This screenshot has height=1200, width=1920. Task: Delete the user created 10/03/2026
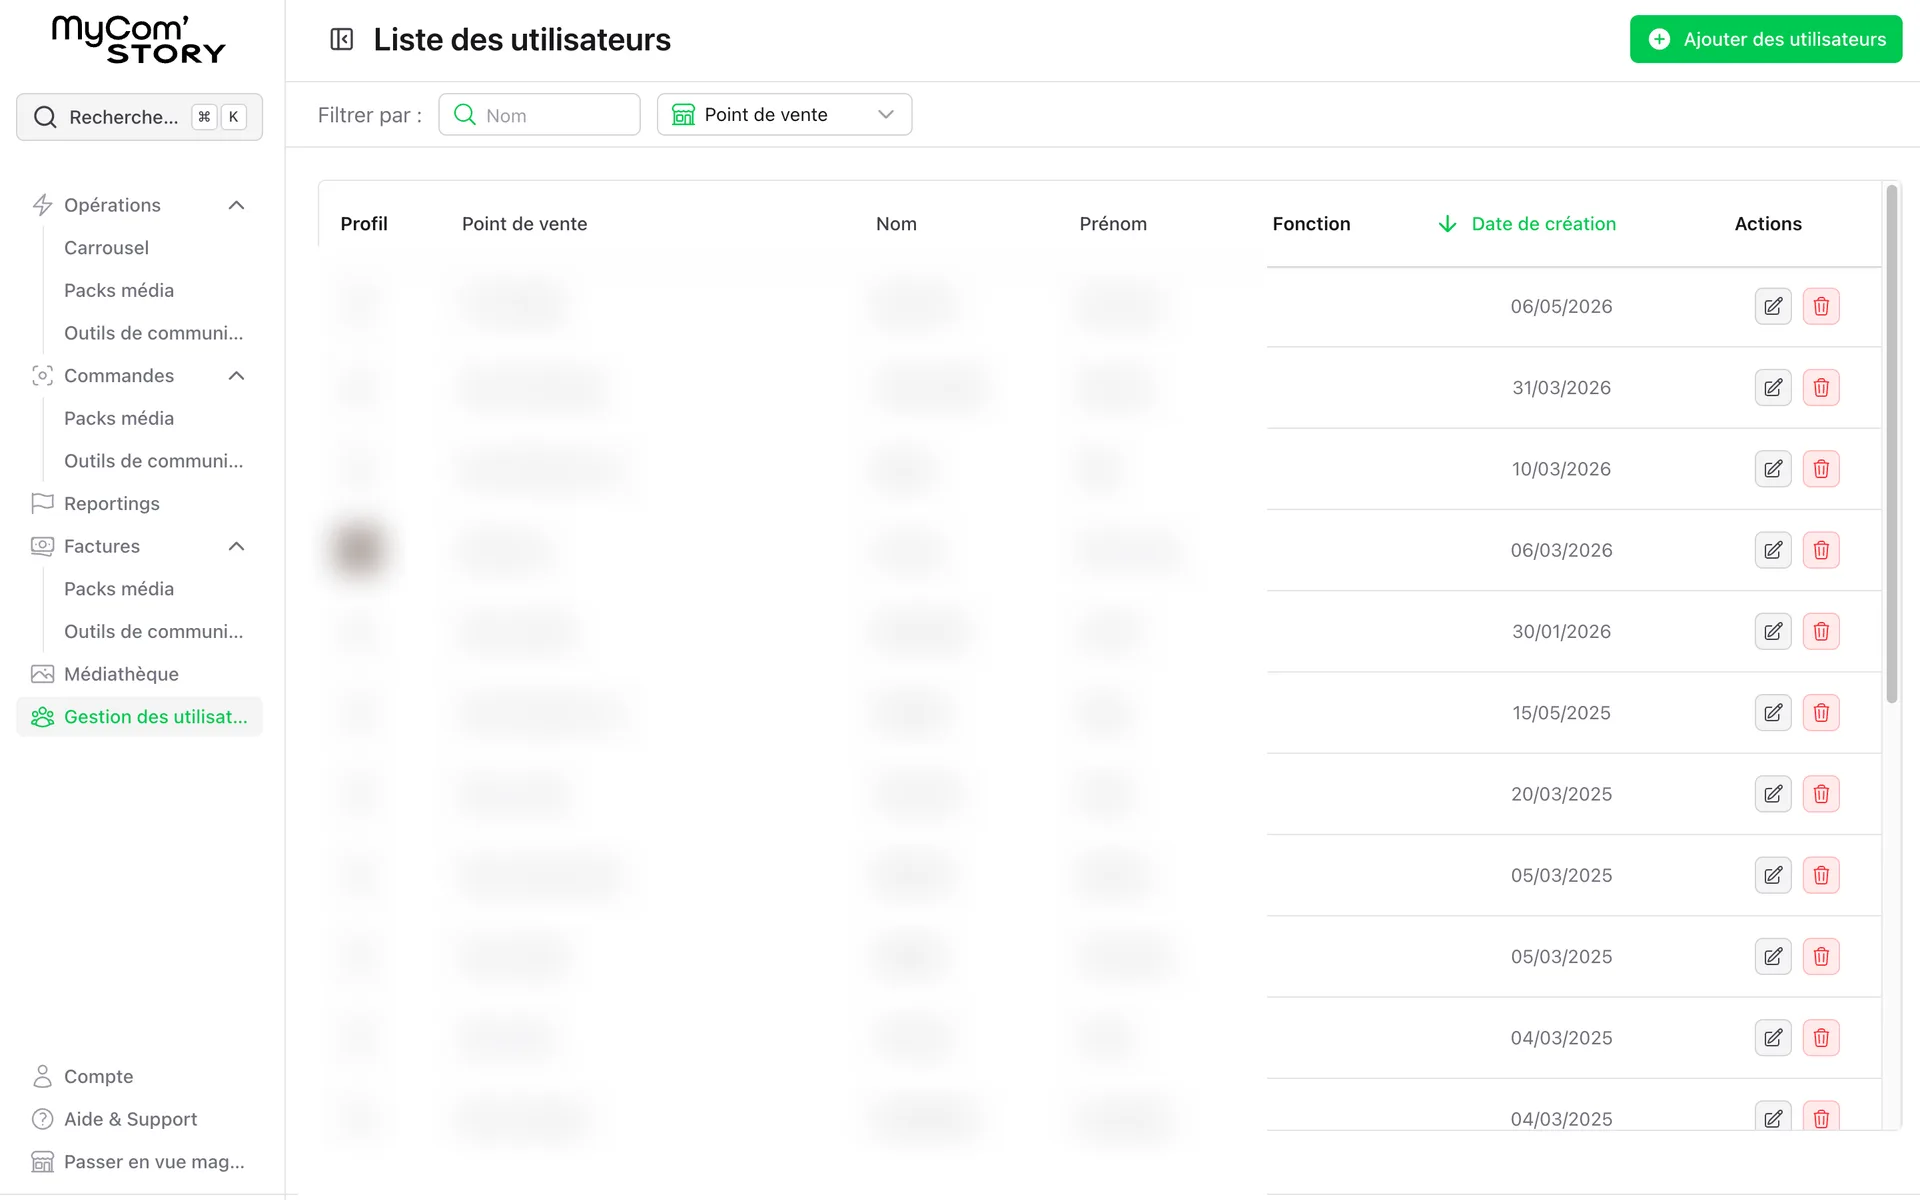[1821, 468]
